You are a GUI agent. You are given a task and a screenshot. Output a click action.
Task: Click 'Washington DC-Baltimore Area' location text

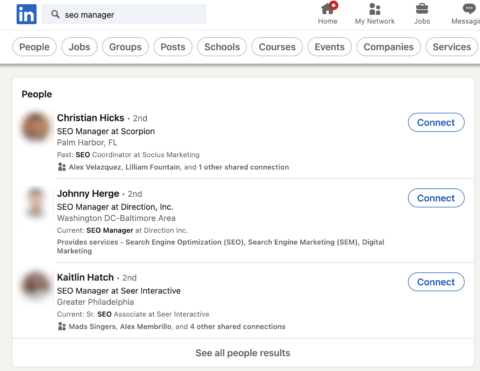click(x=116, y=218)
